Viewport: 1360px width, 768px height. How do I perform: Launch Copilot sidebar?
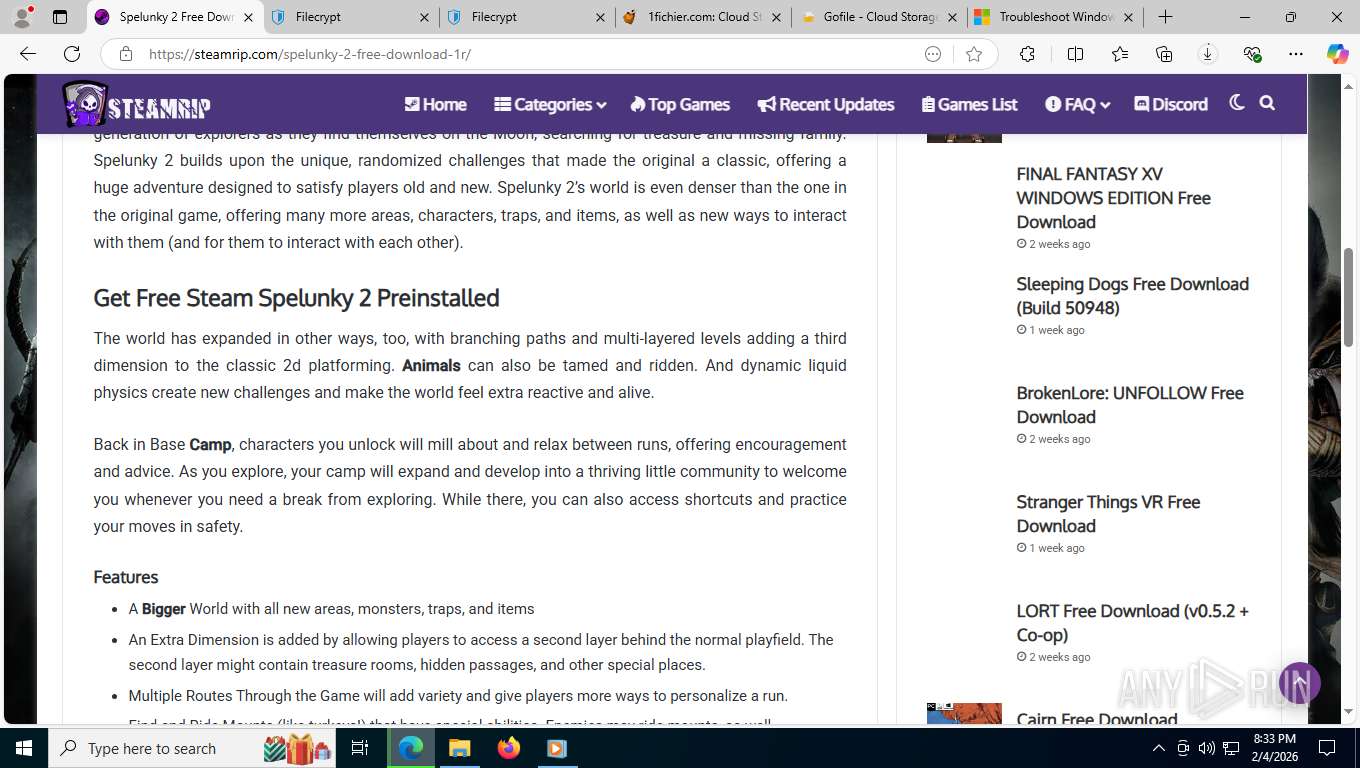pyautogui.click(x=1338, y=54)
